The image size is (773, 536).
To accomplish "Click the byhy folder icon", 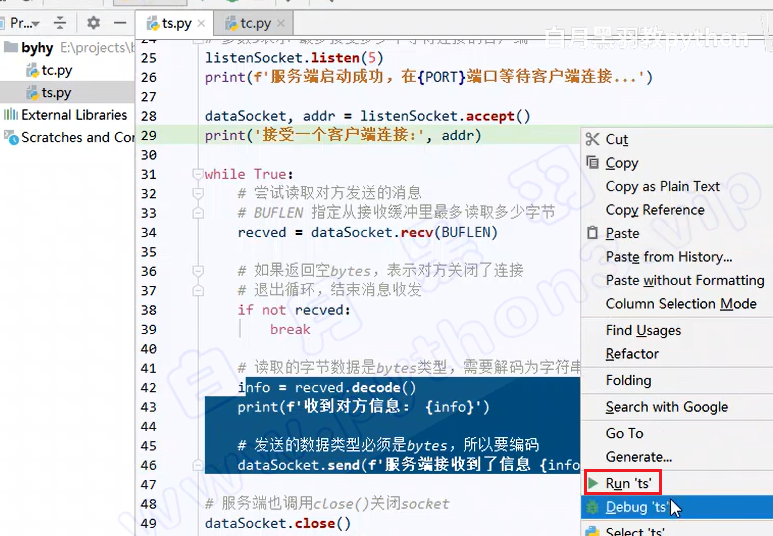I will point(11,47).
